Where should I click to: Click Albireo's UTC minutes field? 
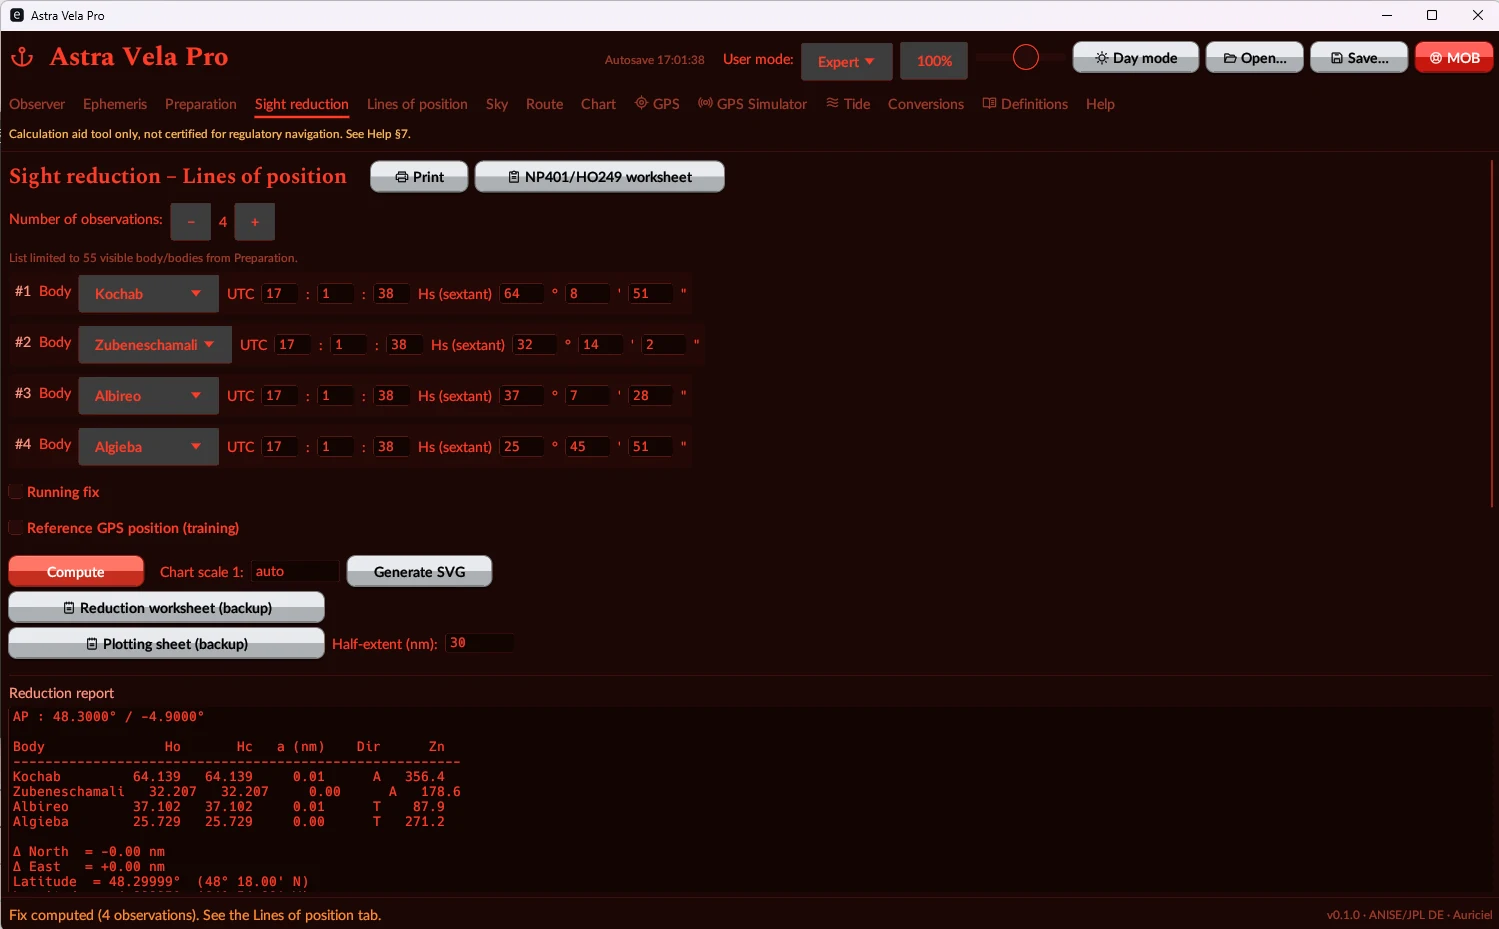335,396
